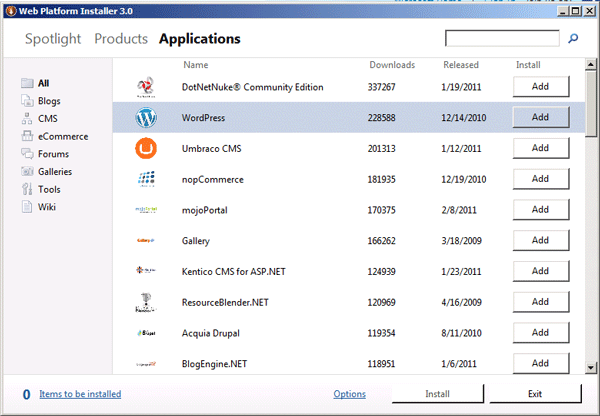Sort by the Released column header
The image size is (600, 416).
tap(461, 65)
